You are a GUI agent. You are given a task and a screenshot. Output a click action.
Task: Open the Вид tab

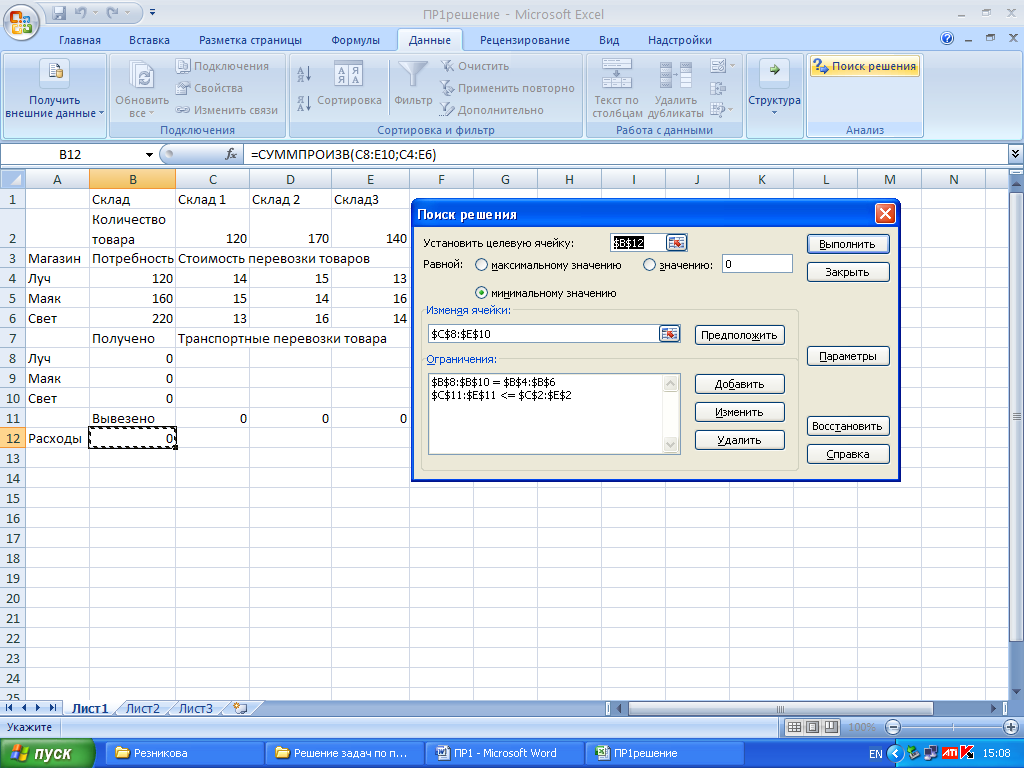[609, 40]
